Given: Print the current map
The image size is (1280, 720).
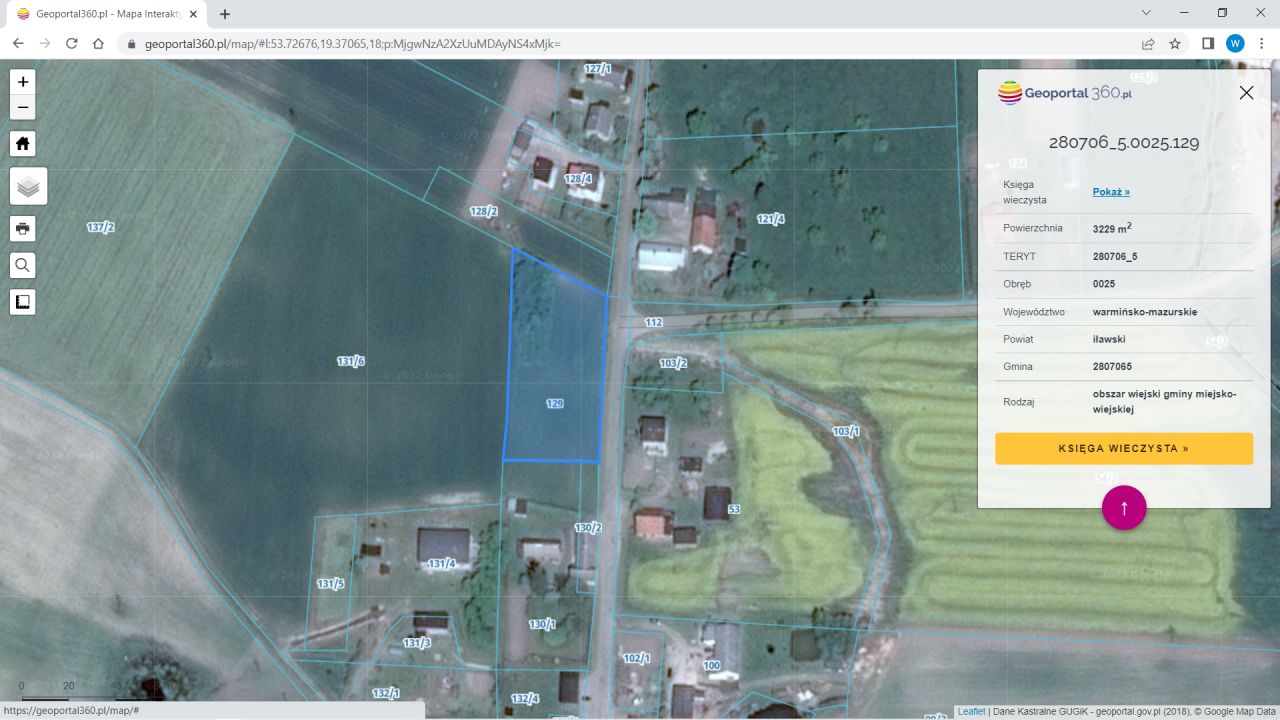Looking at the screenshot, I should tap(23, 228).
